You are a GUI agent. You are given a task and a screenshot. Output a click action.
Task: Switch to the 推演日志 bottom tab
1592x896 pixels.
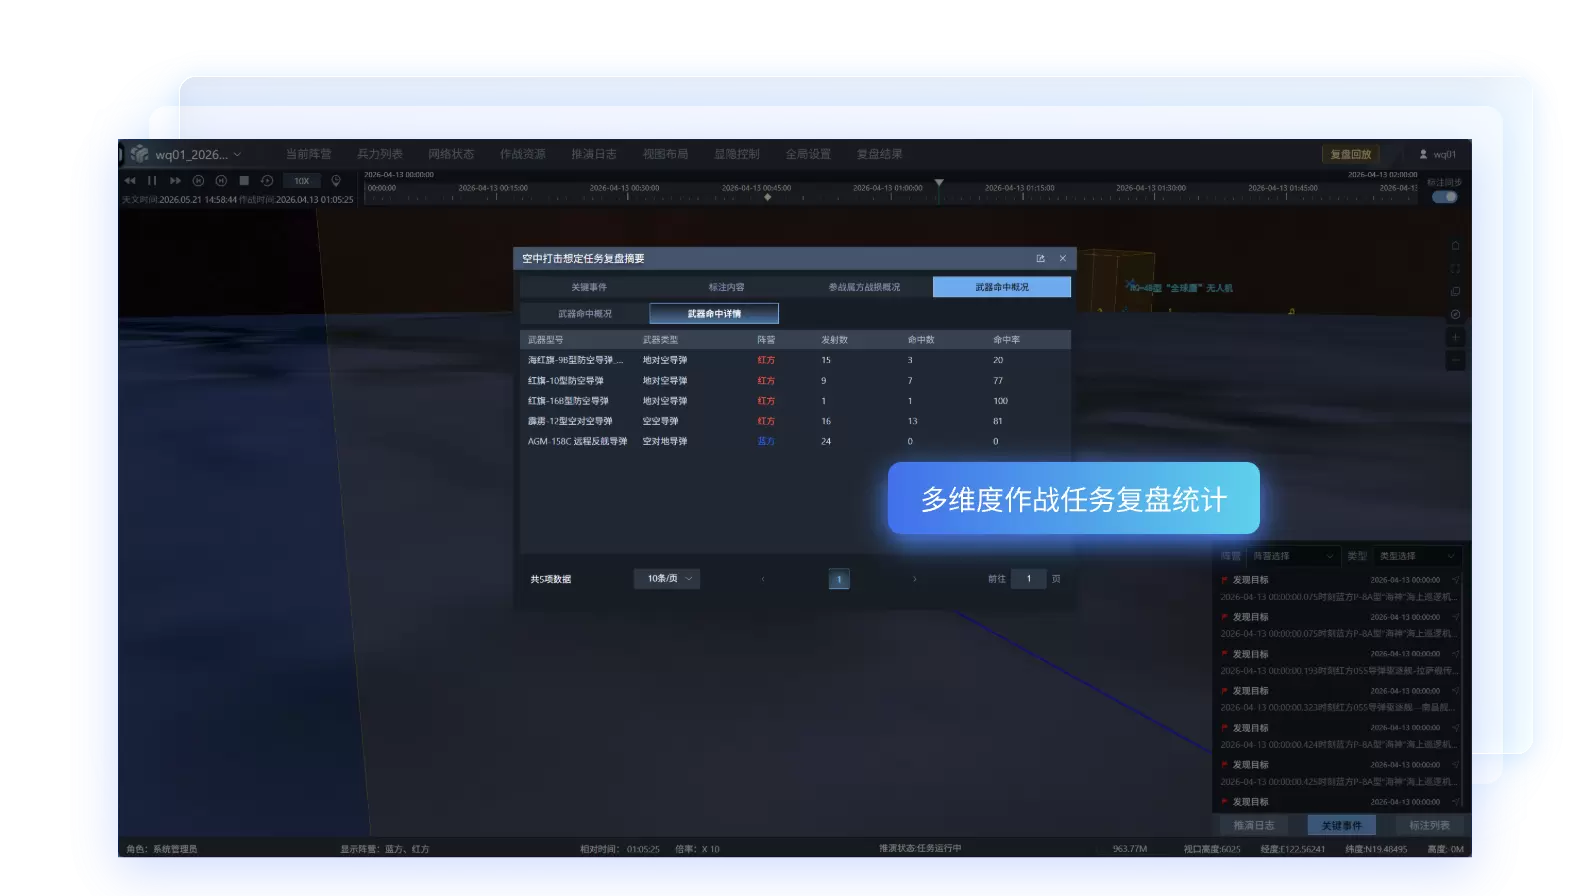[x=1254, y=825]
